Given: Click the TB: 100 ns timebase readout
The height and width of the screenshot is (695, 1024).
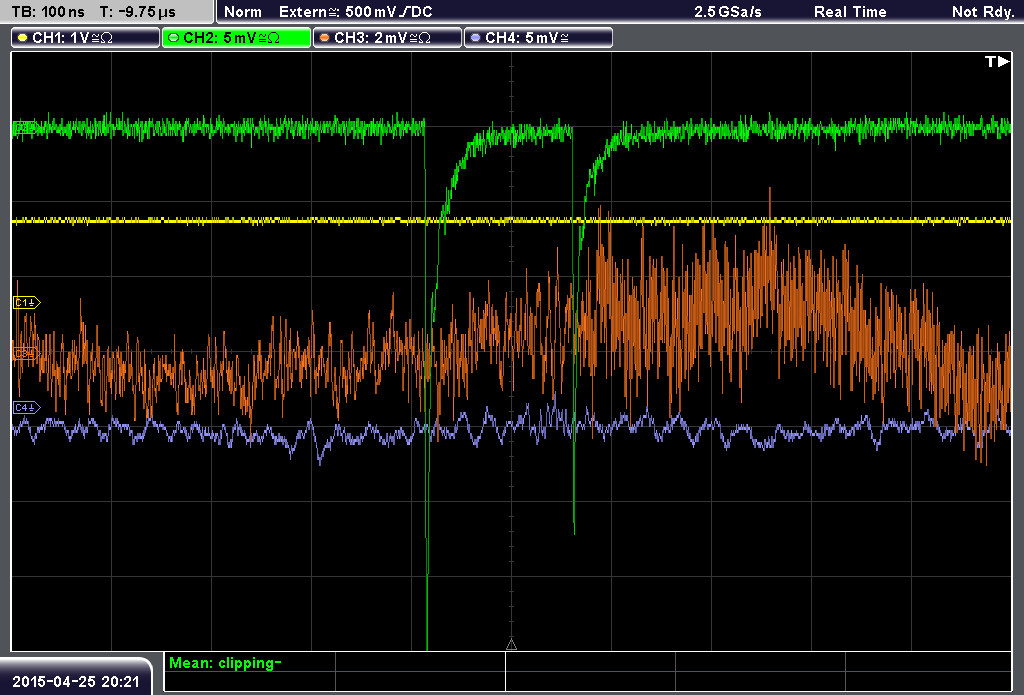Looking at the screenshot, I should pyautogui.click(x=48, y=12).
